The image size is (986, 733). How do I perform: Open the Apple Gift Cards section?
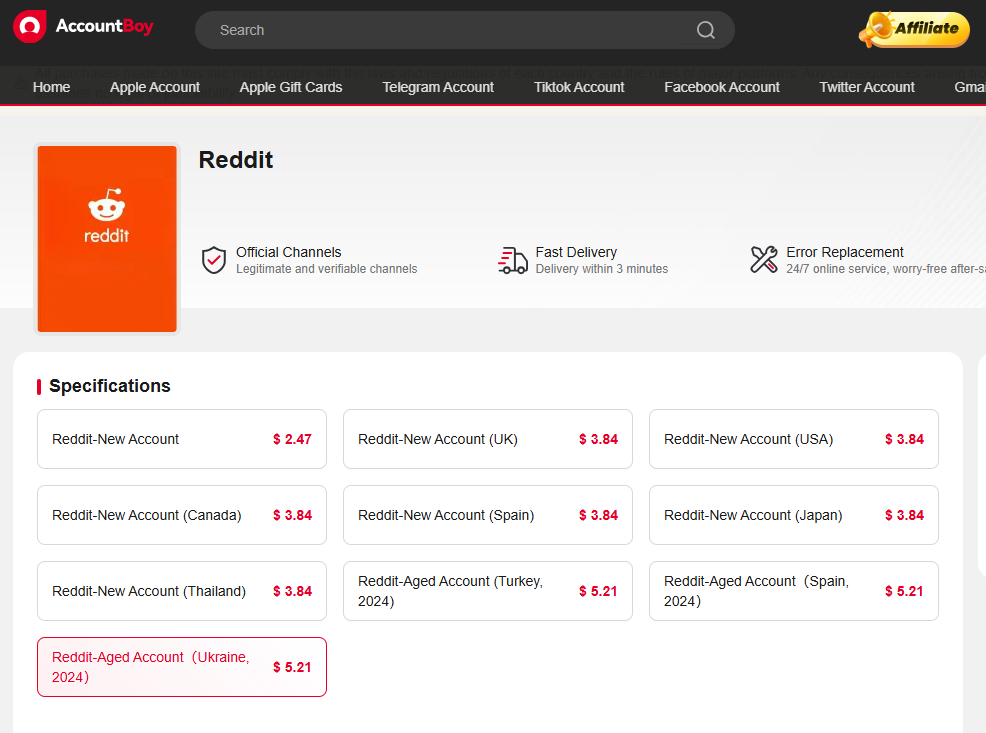tap(291, 87)
